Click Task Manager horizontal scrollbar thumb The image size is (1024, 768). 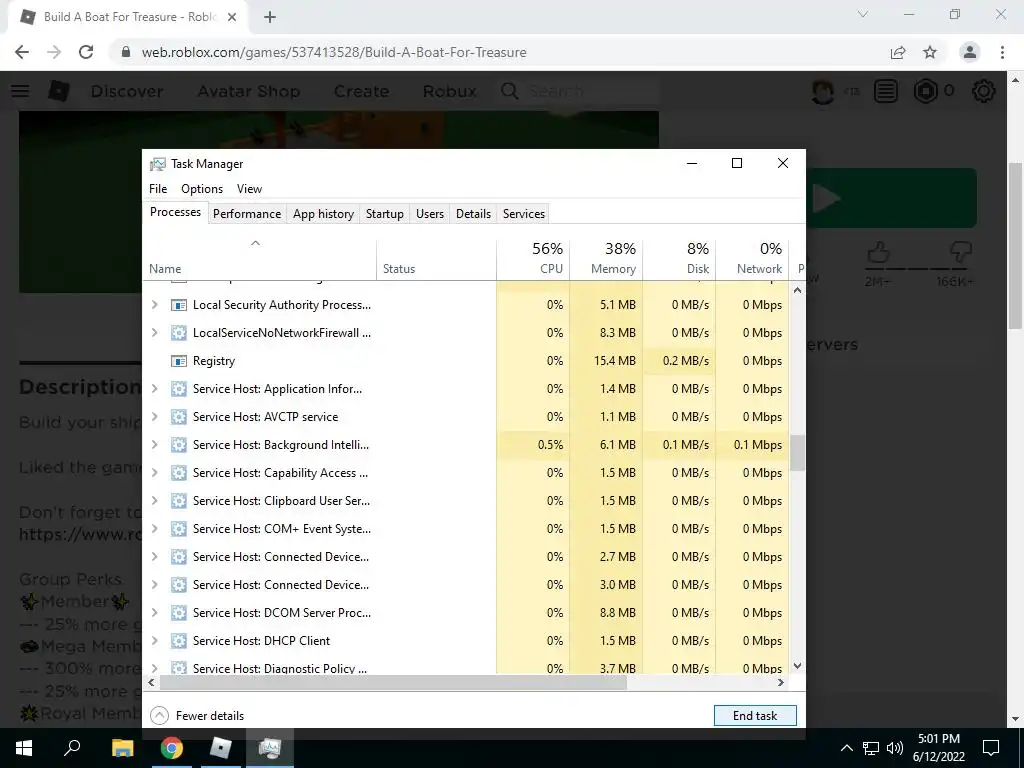(392, 682)
